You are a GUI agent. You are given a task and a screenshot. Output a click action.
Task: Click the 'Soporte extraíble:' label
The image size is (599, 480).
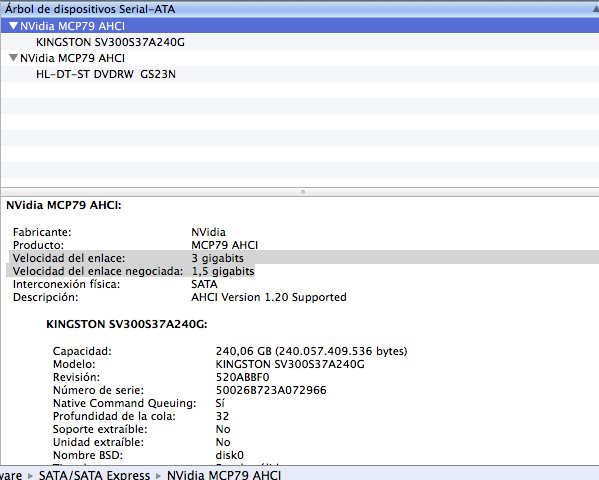pyautogui.click(x=100, y=429)
